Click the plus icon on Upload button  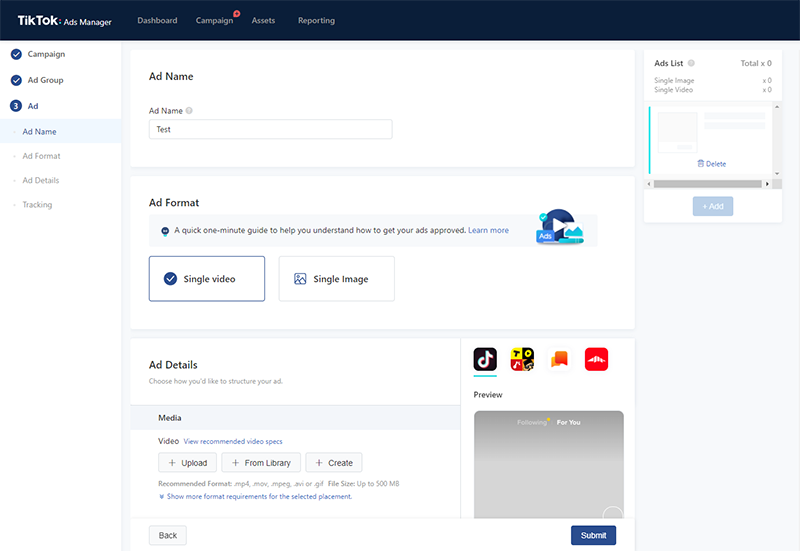click(x=172, y=463)
